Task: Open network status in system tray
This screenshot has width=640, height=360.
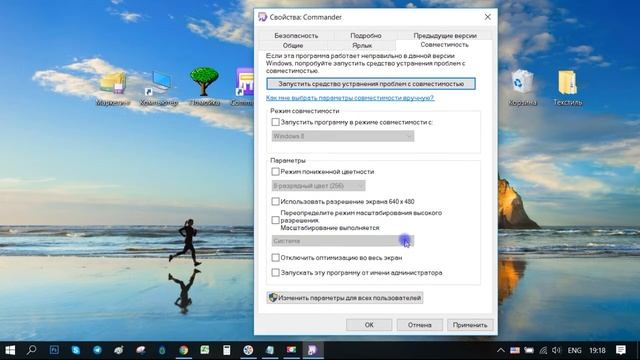Action: pyautogui.click(x=543, y=350)
